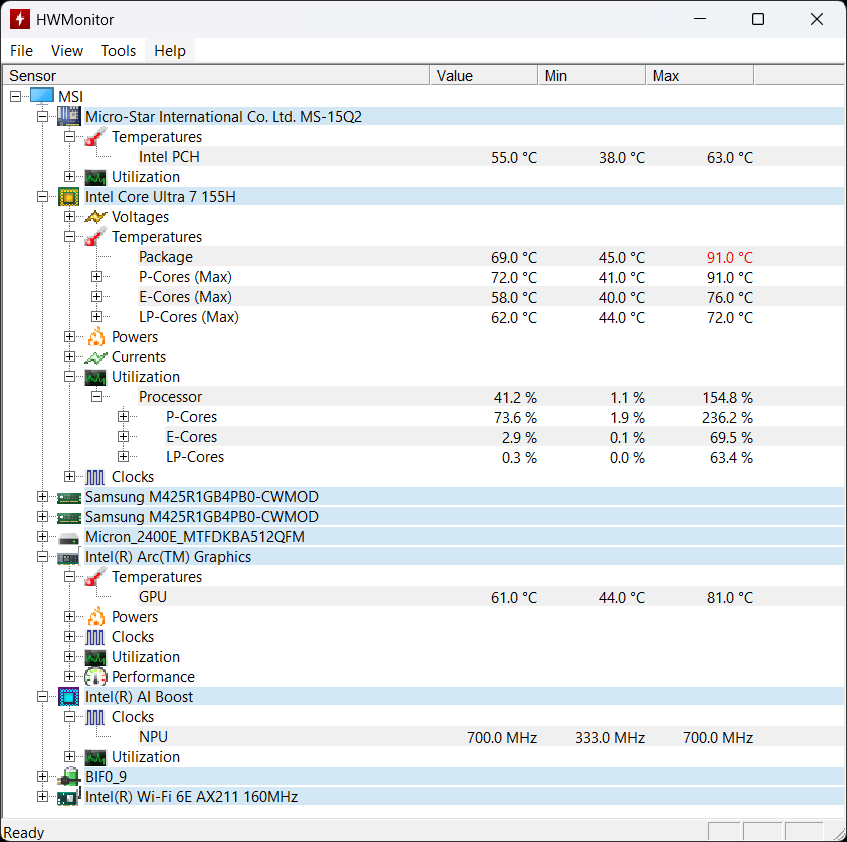Click the Value column header
The image size is (847, 842).
[x=484, y=76]
